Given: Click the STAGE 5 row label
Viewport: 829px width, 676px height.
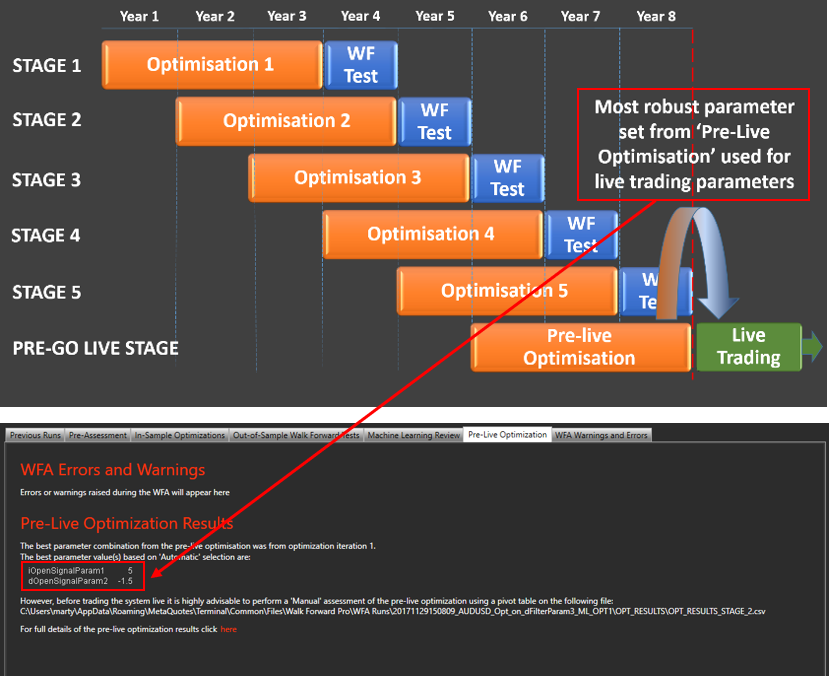Looking at the screenshot, I should tap(47, 292).
